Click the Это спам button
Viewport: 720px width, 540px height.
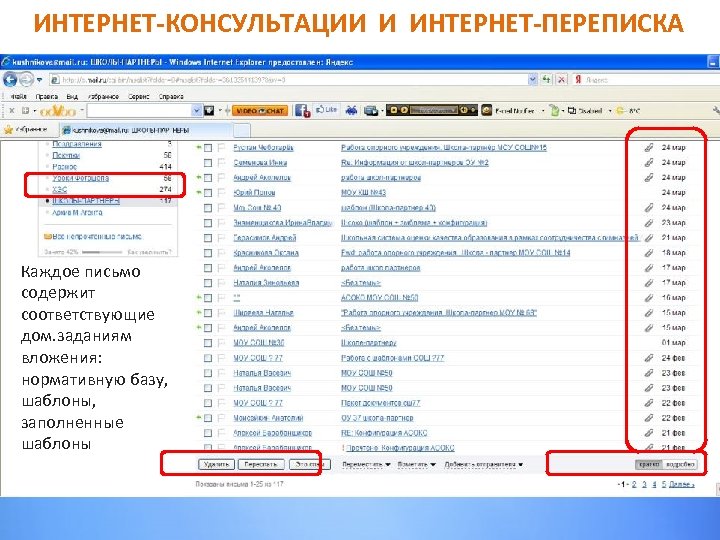pyautogui.click(x=309, y=465)
